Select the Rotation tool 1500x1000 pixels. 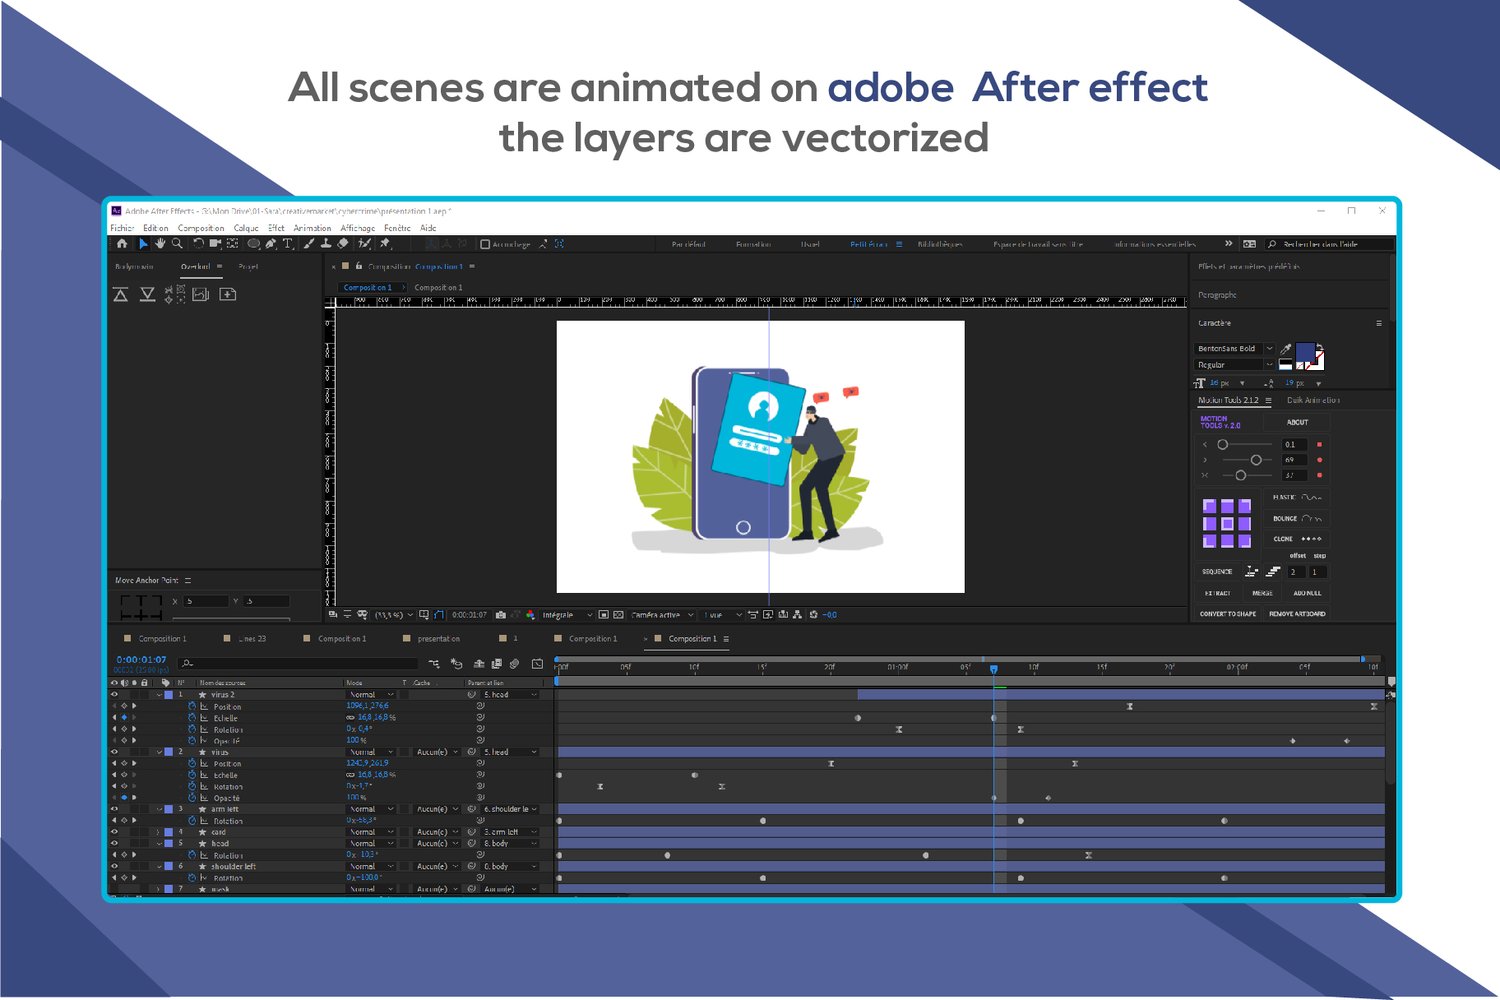pos(198,243)
